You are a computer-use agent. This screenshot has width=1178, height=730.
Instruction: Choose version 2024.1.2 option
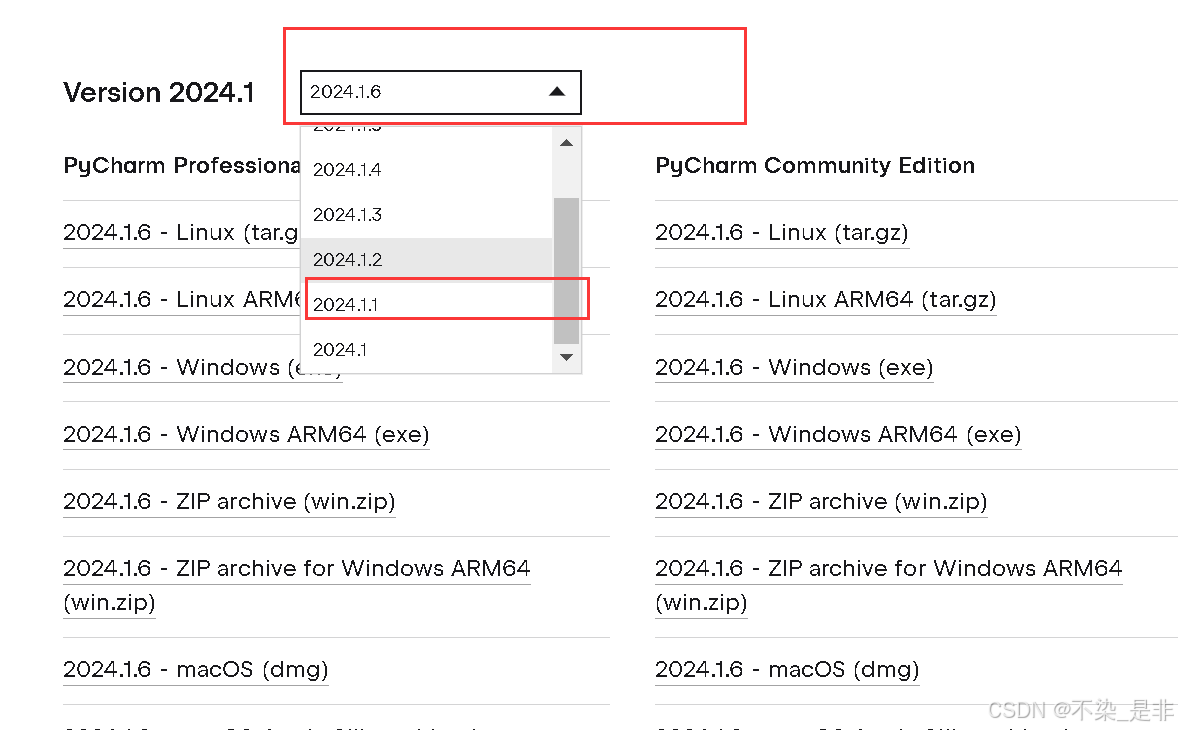coord(426,260)
